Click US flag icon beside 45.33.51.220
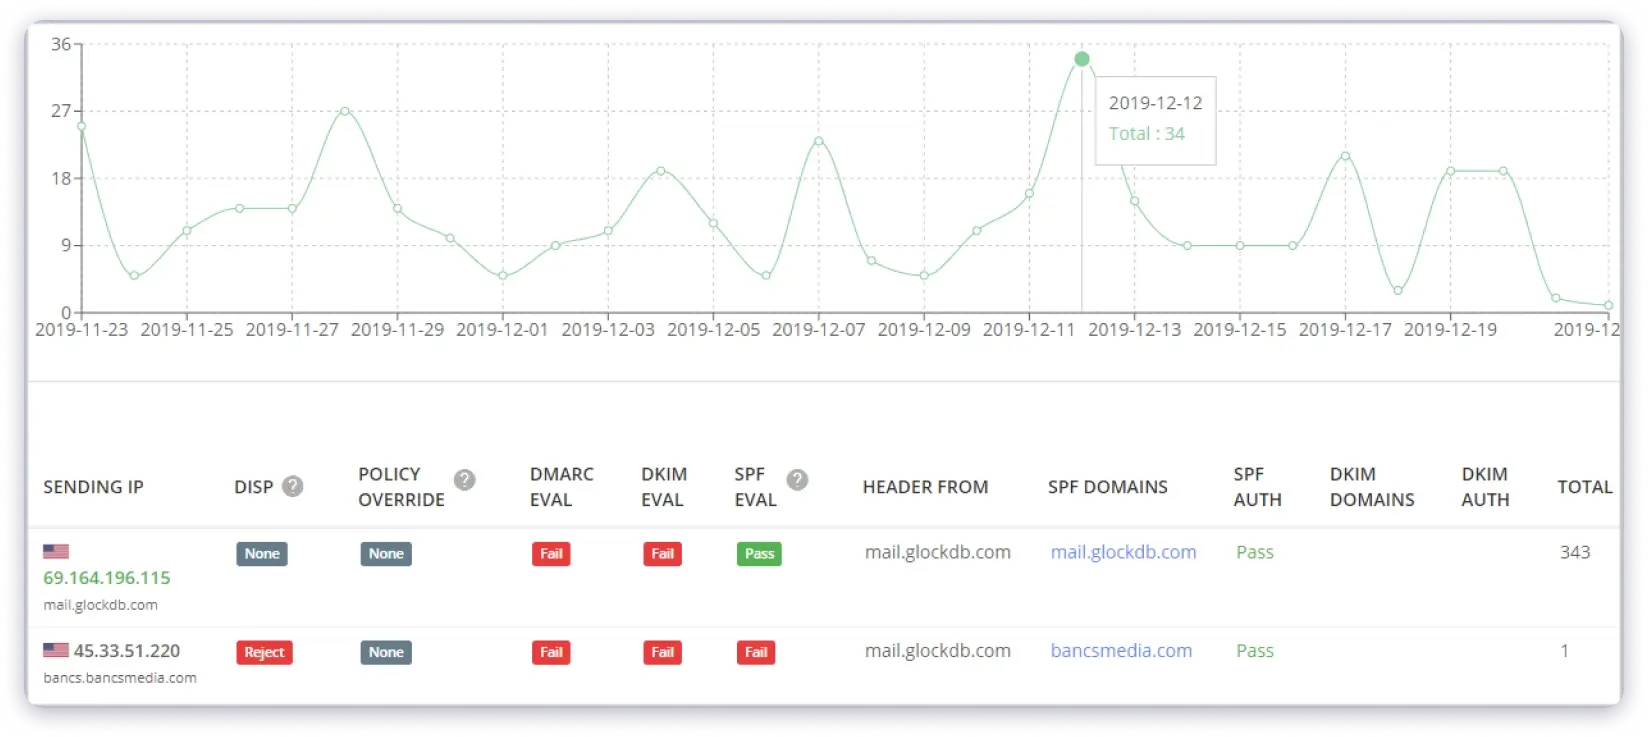The width and height of the screenshot is (1648, 737). (56, 650)
